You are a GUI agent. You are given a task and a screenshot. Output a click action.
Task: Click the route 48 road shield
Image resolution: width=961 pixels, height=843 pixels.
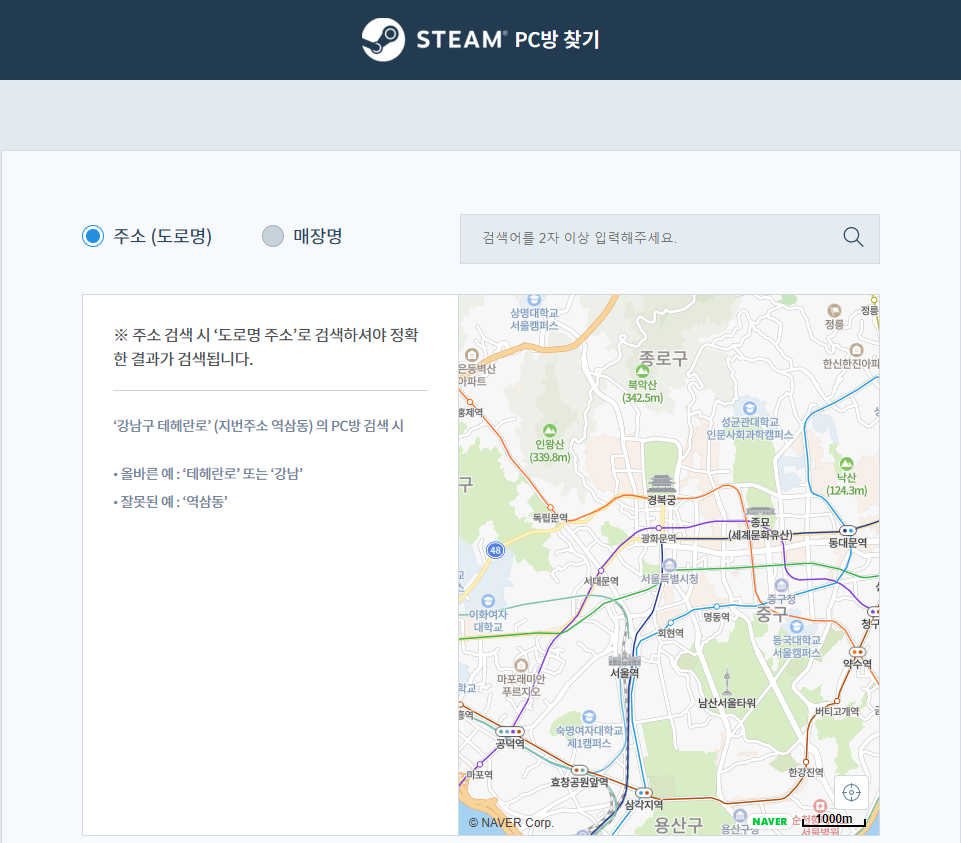[495, 550]
